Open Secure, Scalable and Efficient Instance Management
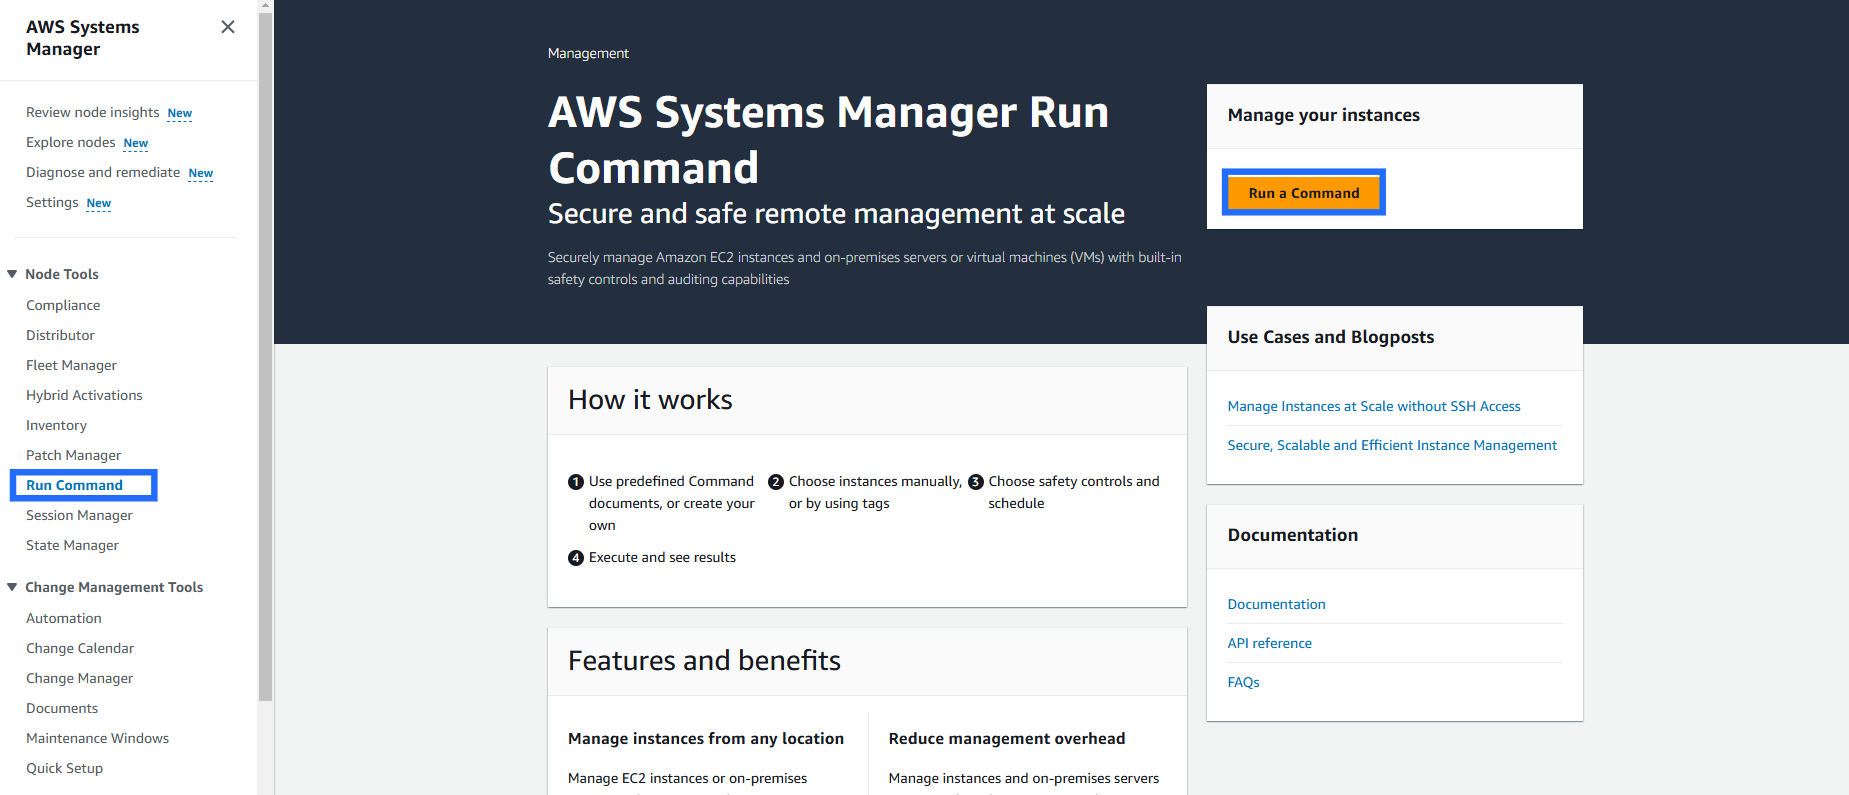This screenshot has height=795, width=1849. tap(1391, 445)
